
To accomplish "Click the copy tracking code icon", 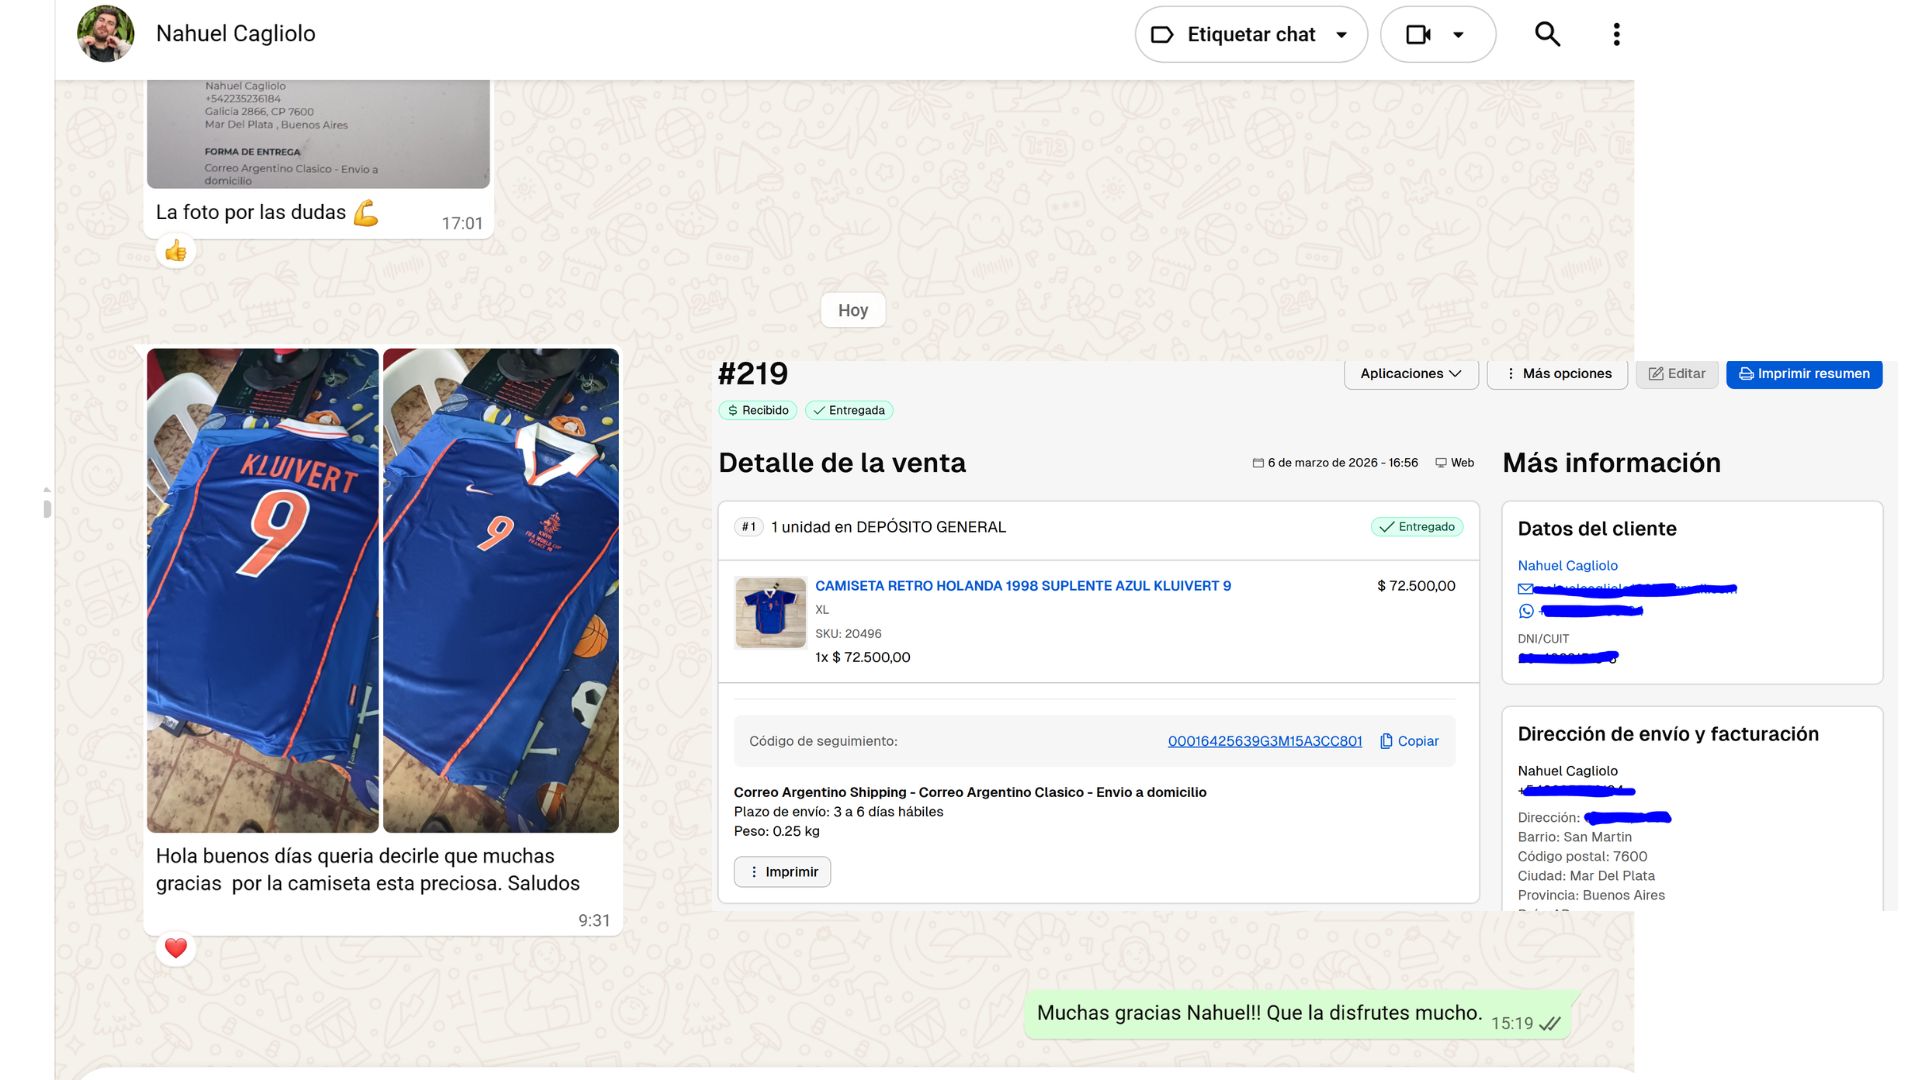I will coord(1386,741).
